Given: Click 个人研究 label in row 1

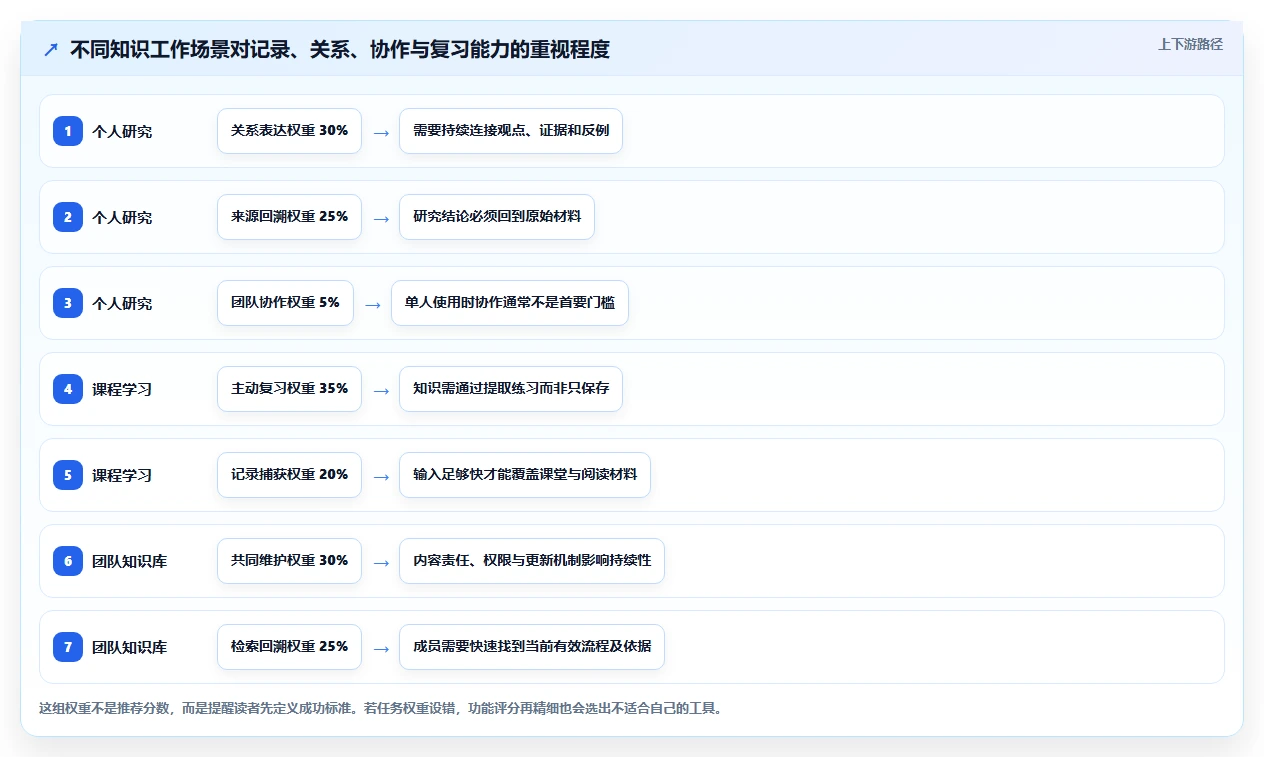Looking at the screenshot, I should (x=122, y=131).
